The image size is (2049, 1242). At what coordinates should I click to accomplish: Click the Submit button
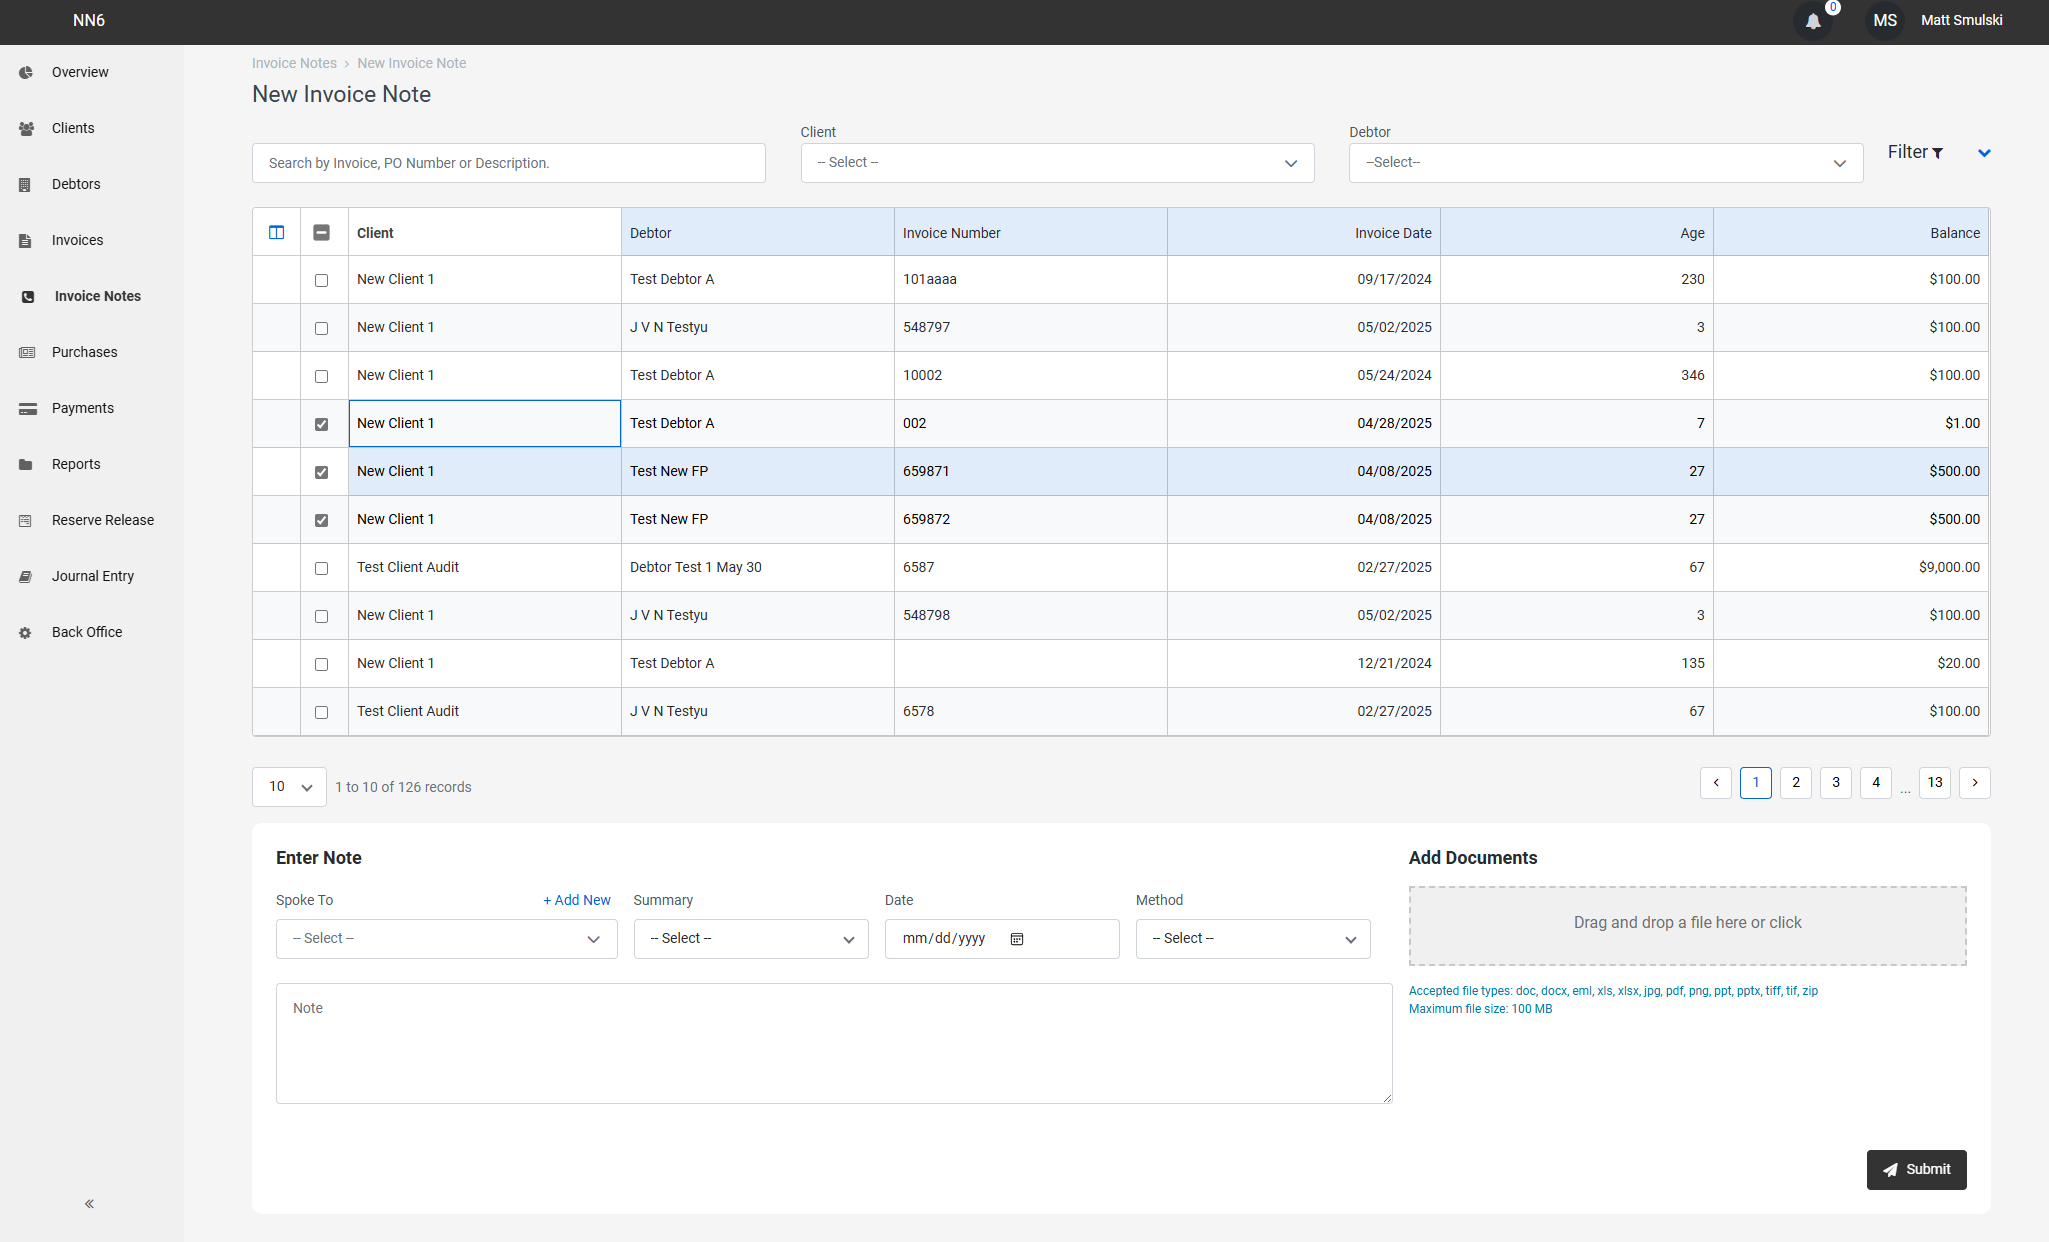click(1915, 1169)
